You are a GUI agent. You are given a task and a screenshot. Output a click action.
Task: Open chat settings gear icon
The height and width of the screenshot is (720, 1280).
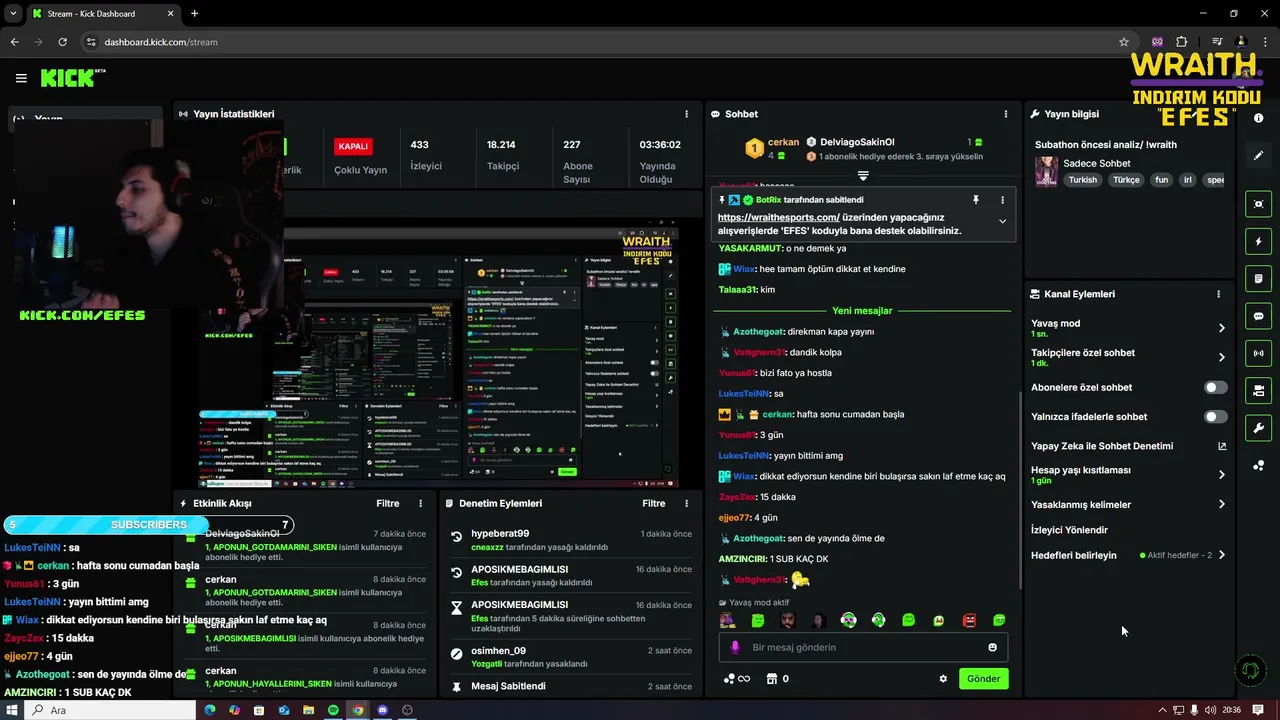click(x=943, y=679)
